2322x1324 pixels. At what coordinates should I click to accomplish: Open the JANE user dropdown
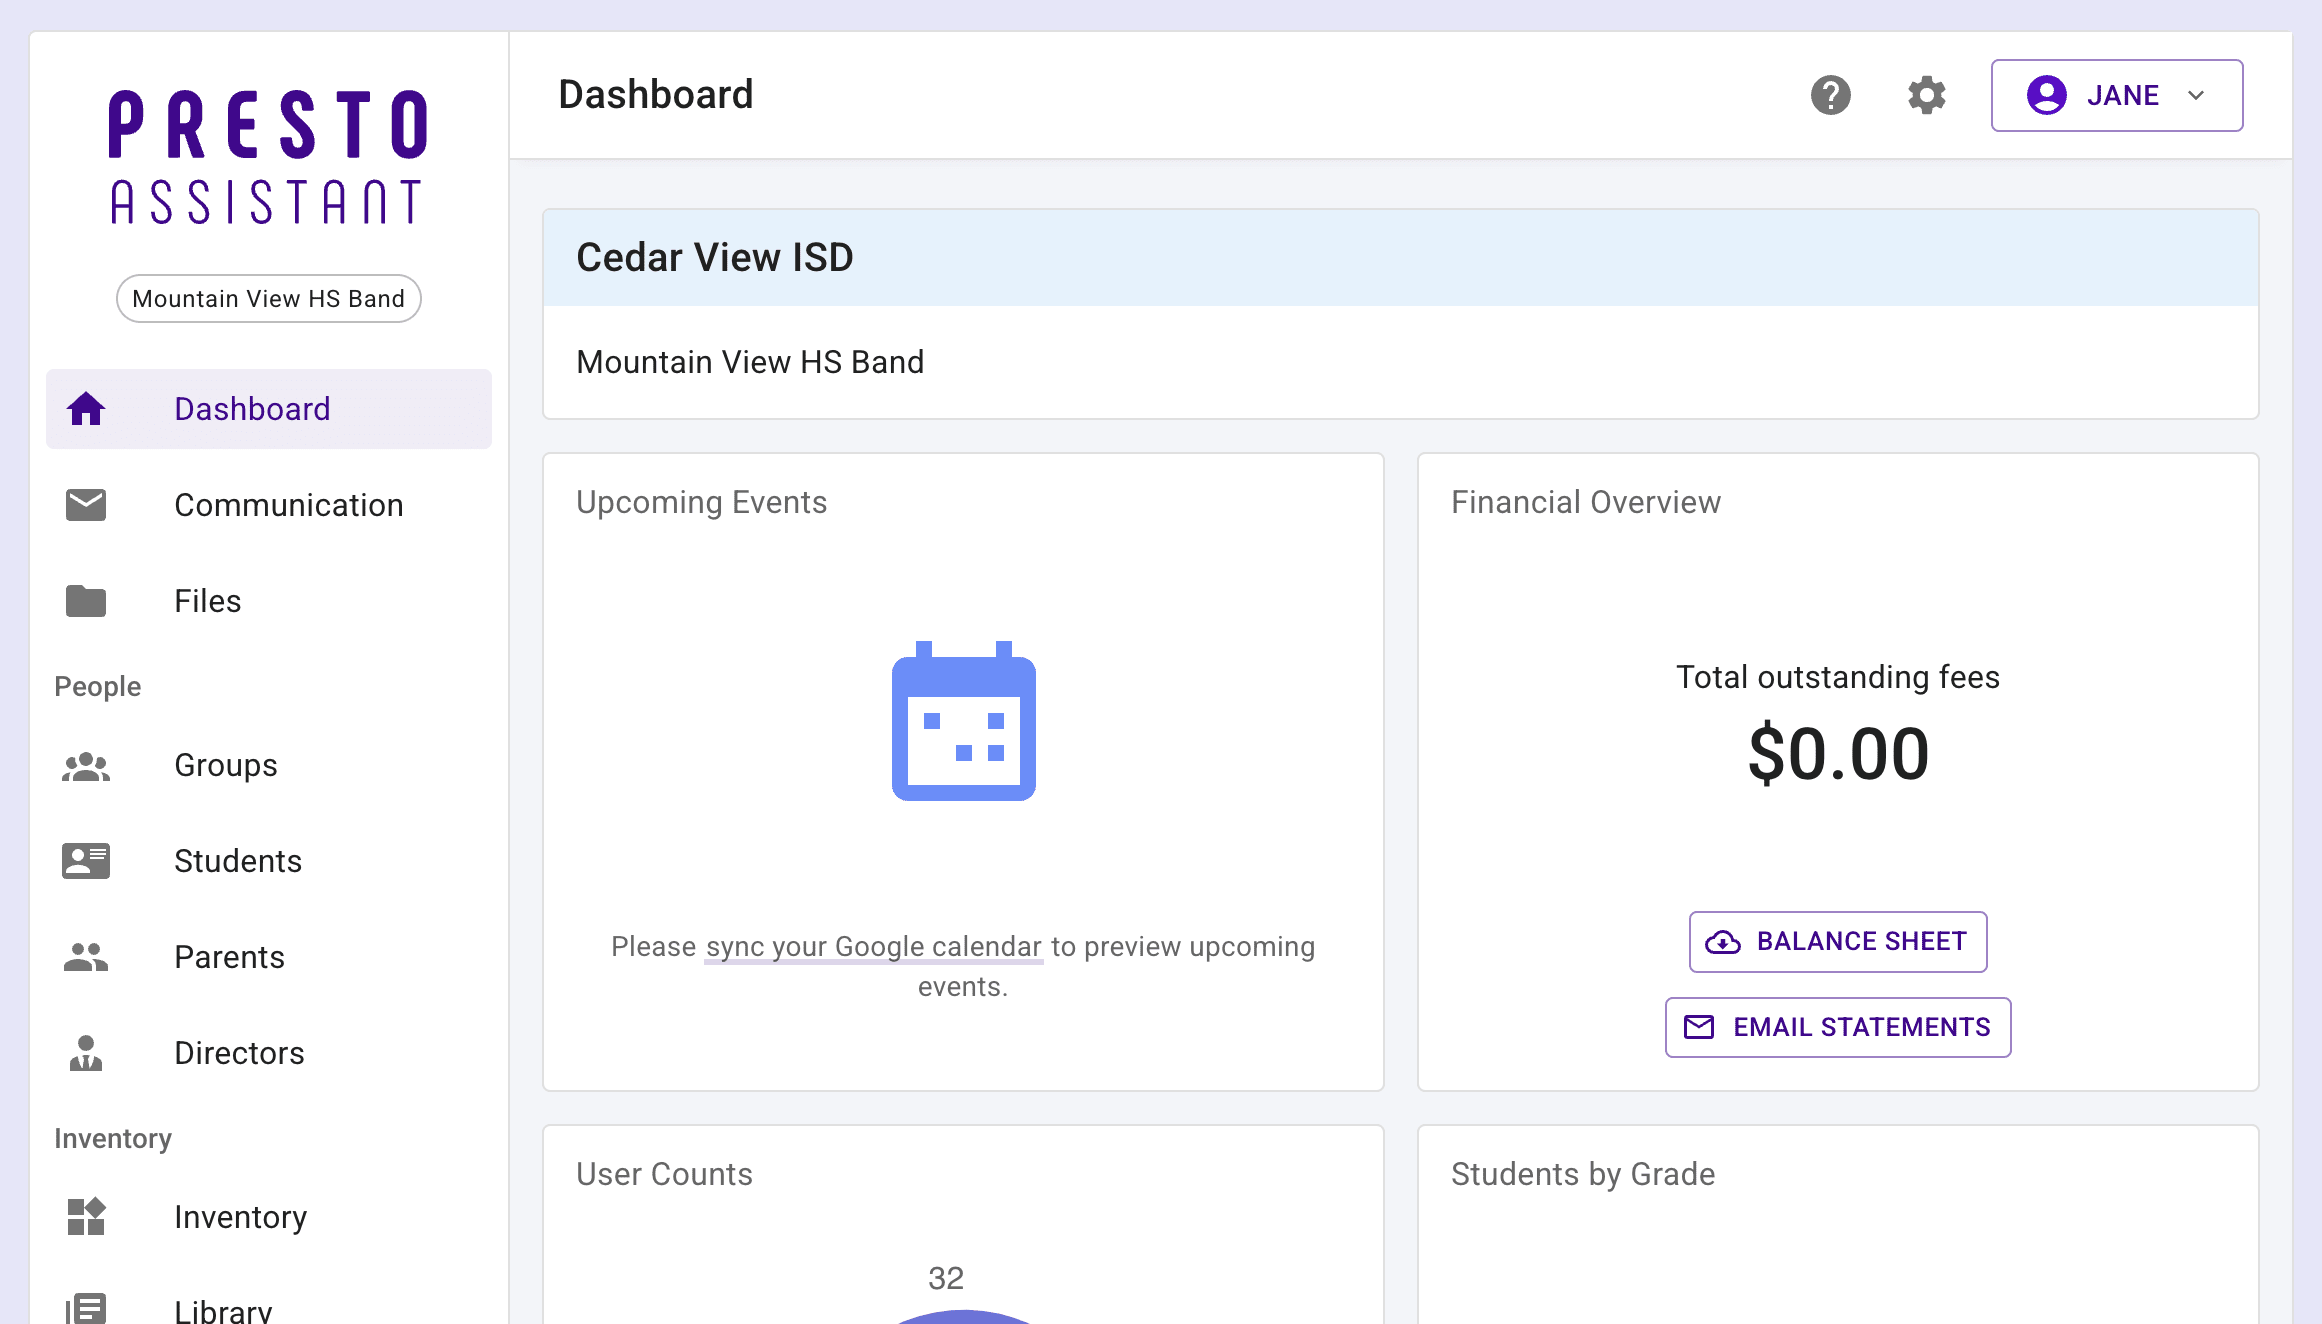[x=2116, y=96]
